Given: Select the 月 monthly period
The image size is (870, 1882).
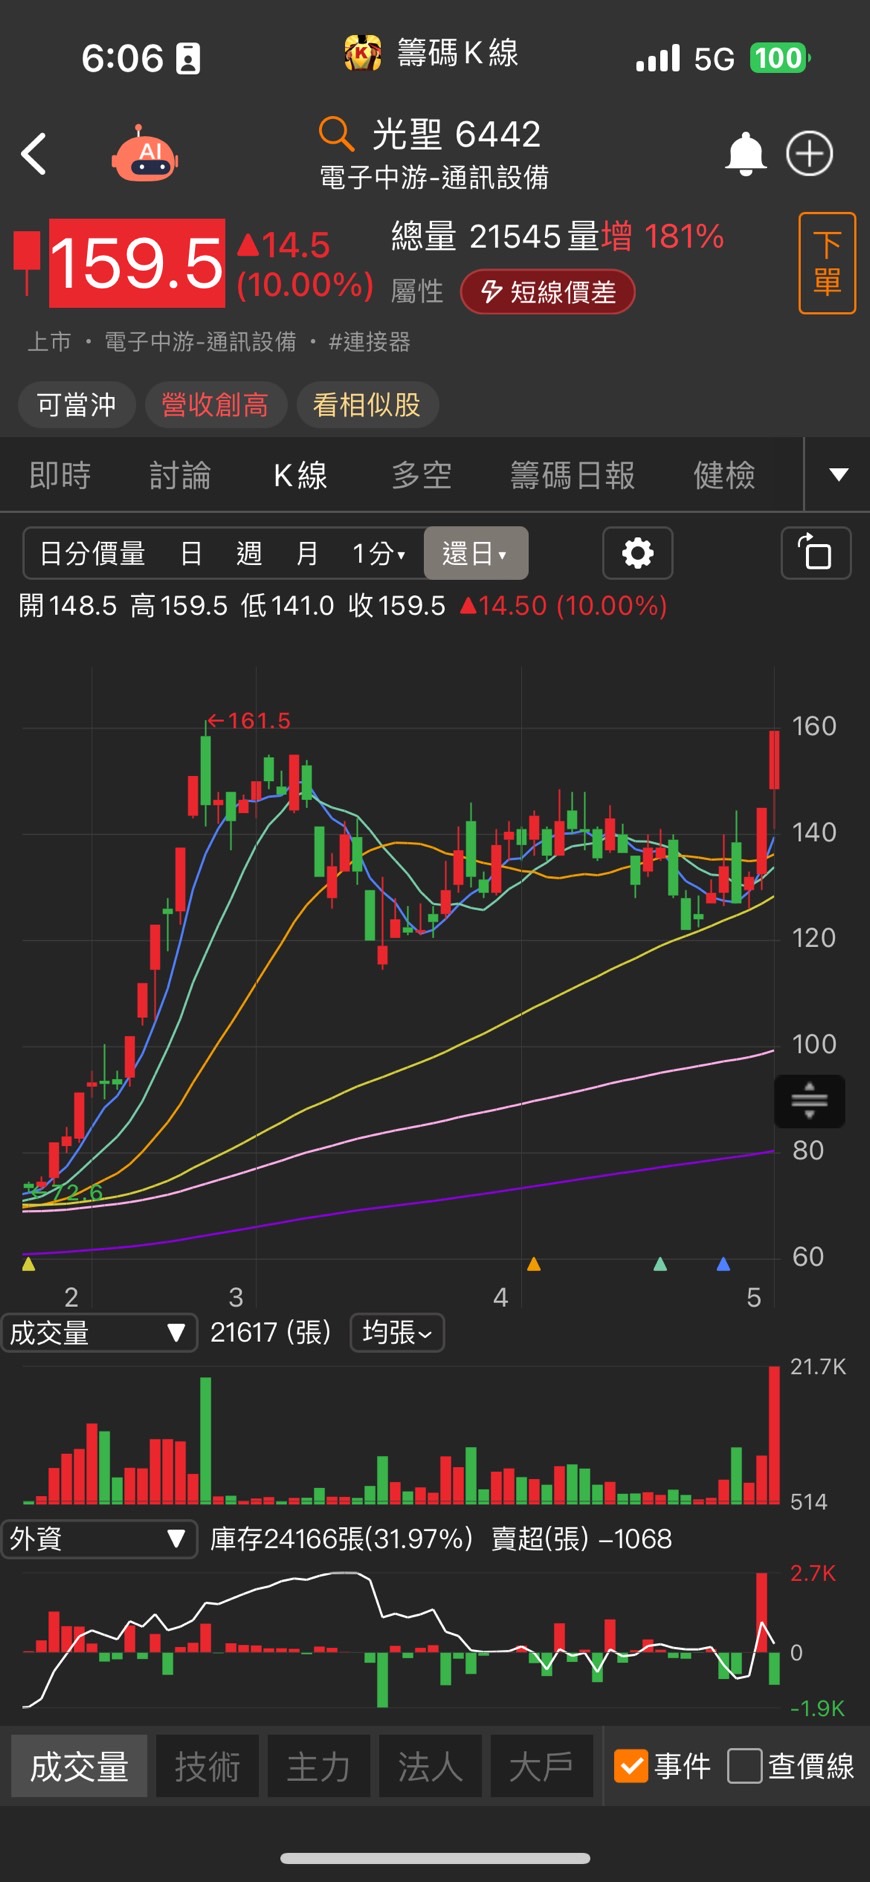Looking at the screenshot, I should point(307,553).
